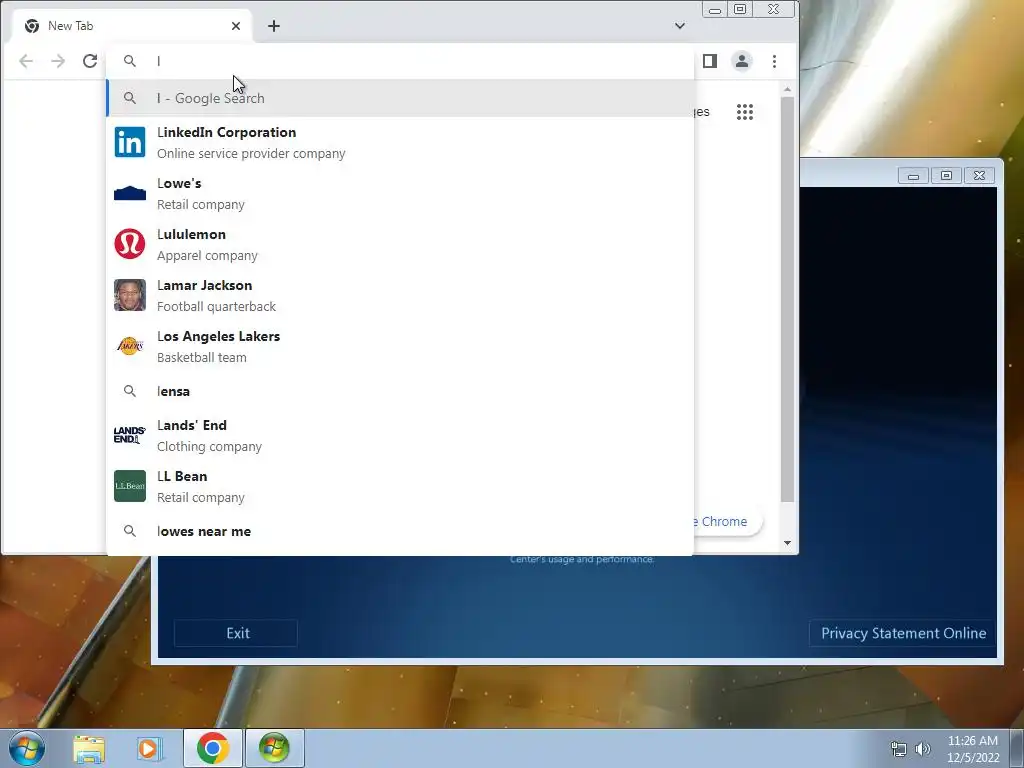Choose the Los Angeles Lakers suggestion
Viewport: 1024px width, 768px height.
pos(400,346)
